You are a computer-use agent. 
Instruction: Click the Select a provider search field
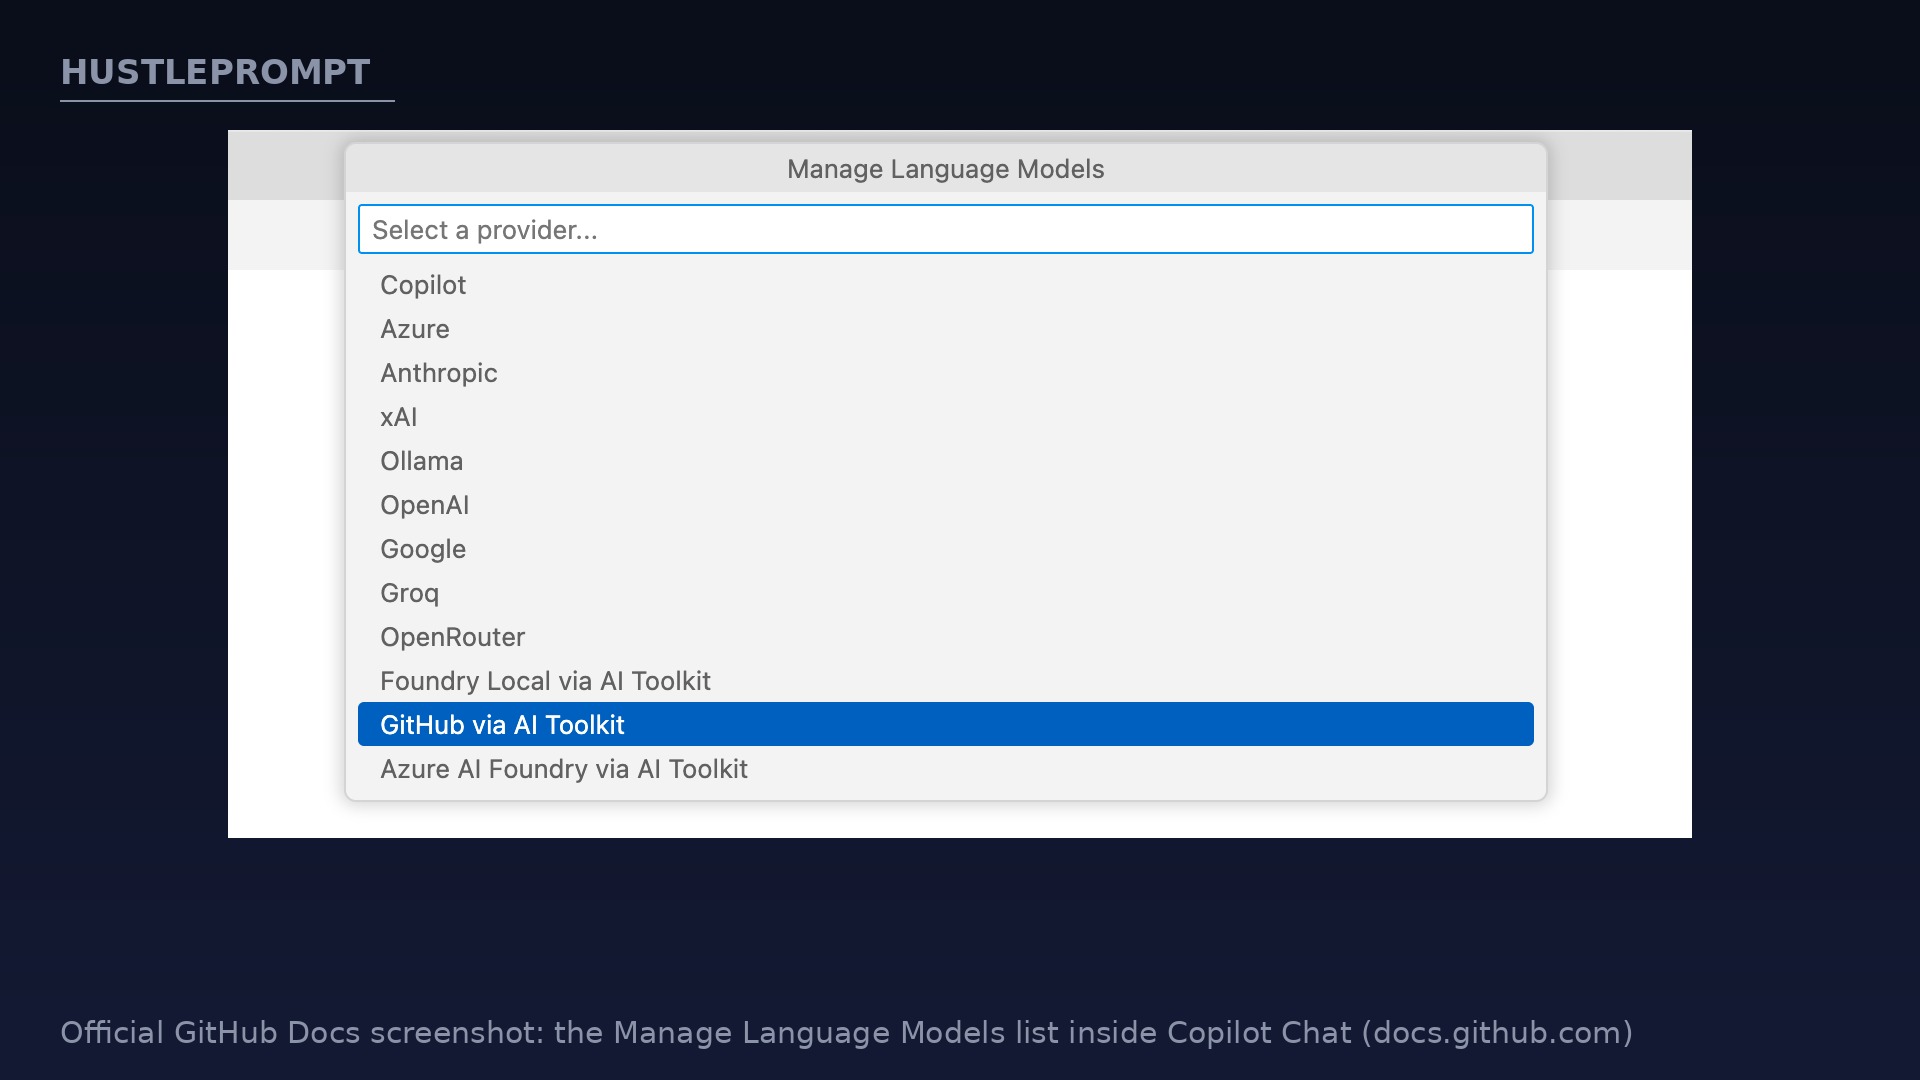coord(945,229)
